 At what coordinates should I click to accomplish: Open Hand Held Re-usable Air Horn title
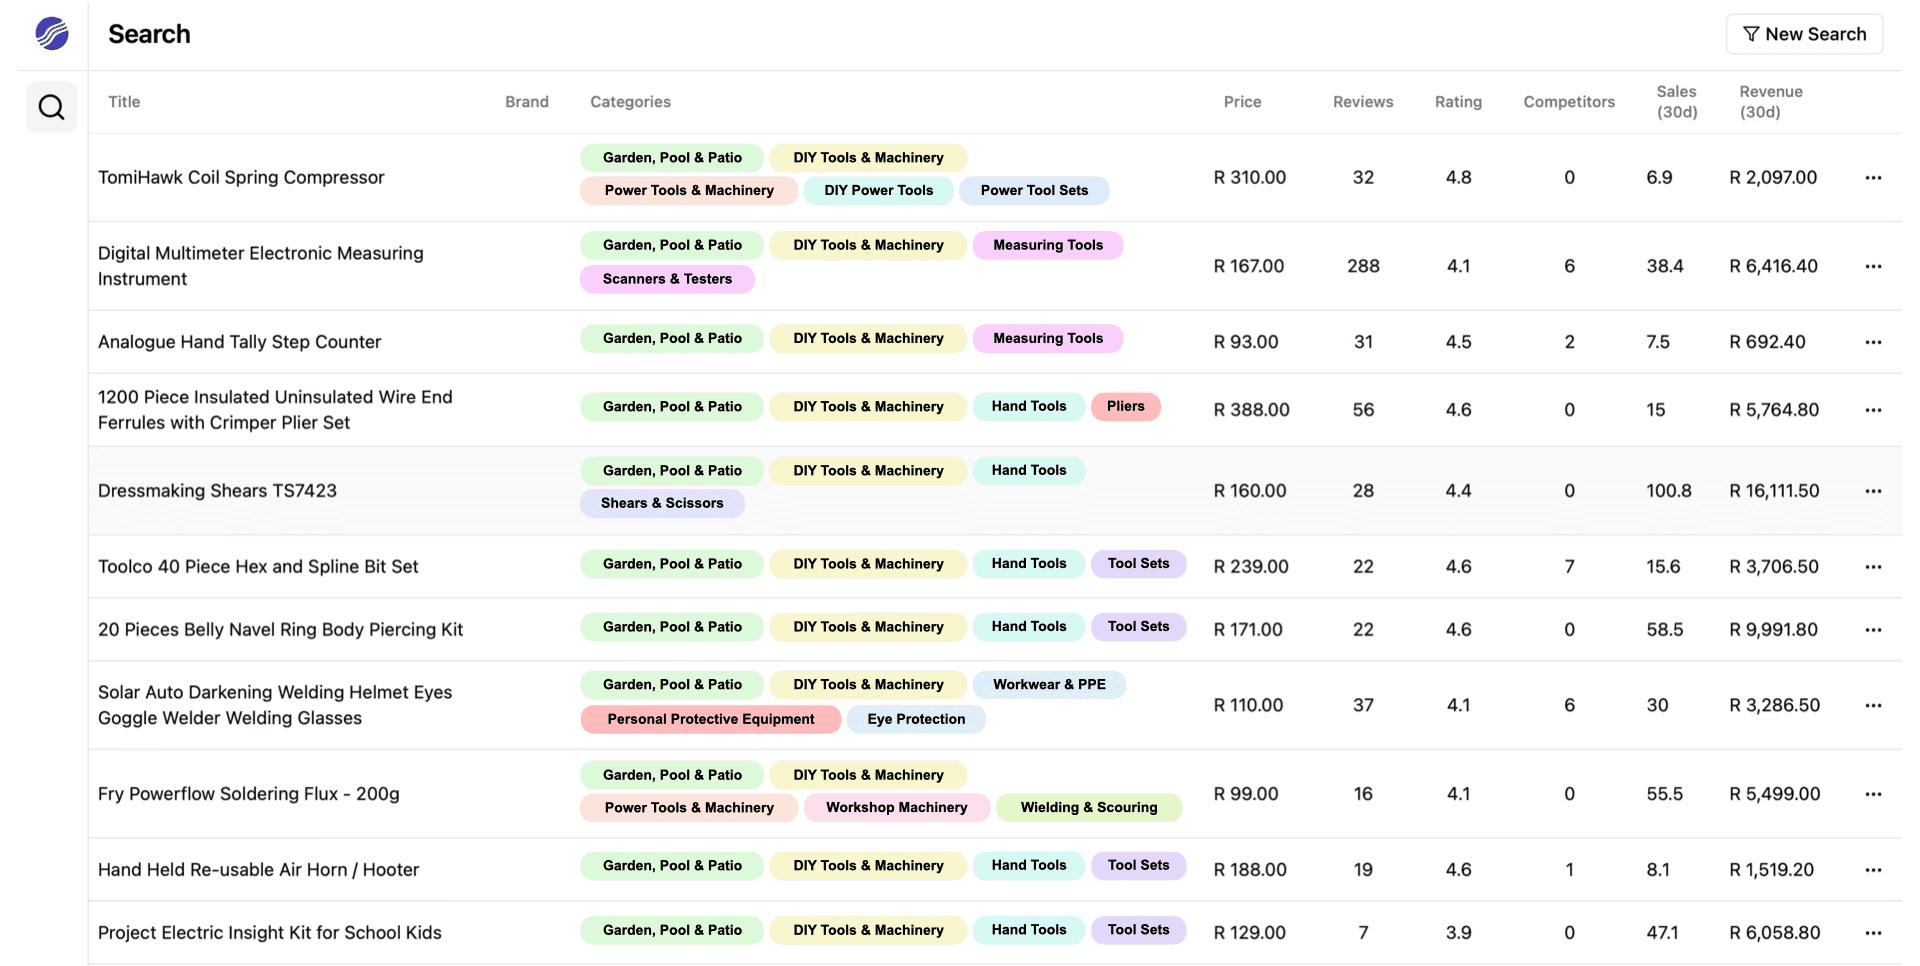[258, 870]
